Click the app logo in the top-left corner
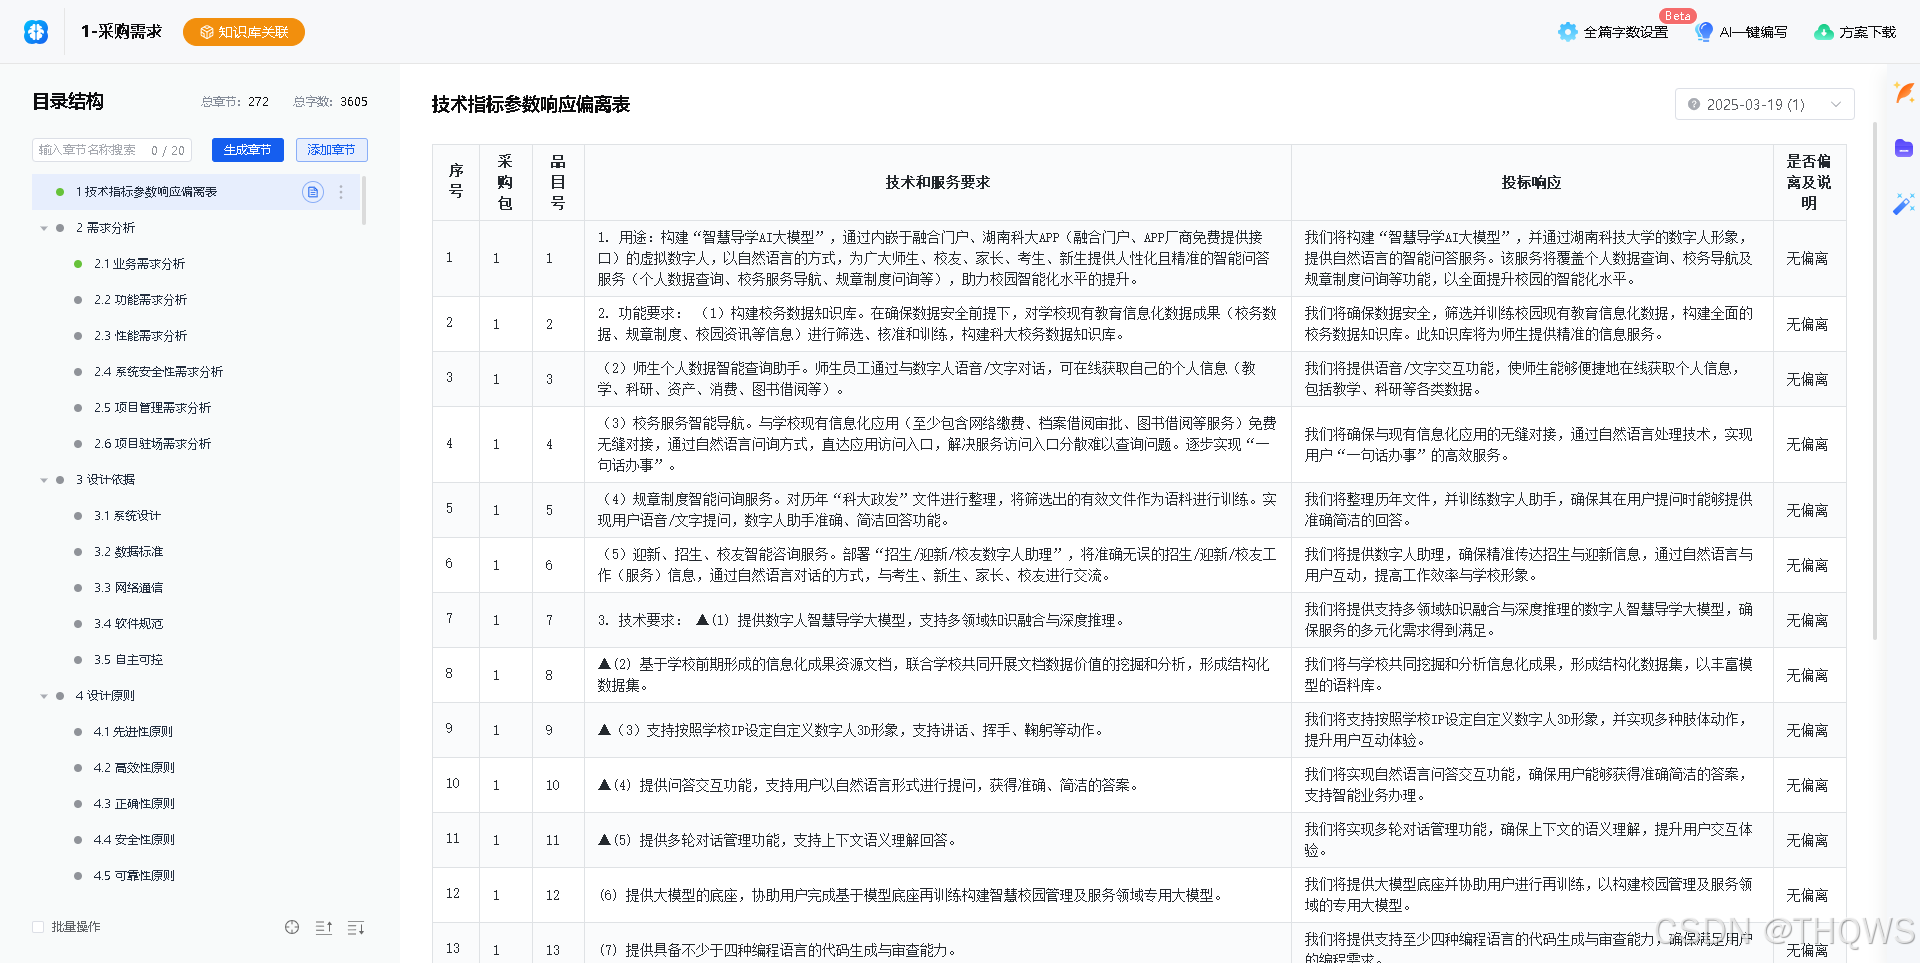The height and width of the screenshot is (963, 1920). point(36,32)
